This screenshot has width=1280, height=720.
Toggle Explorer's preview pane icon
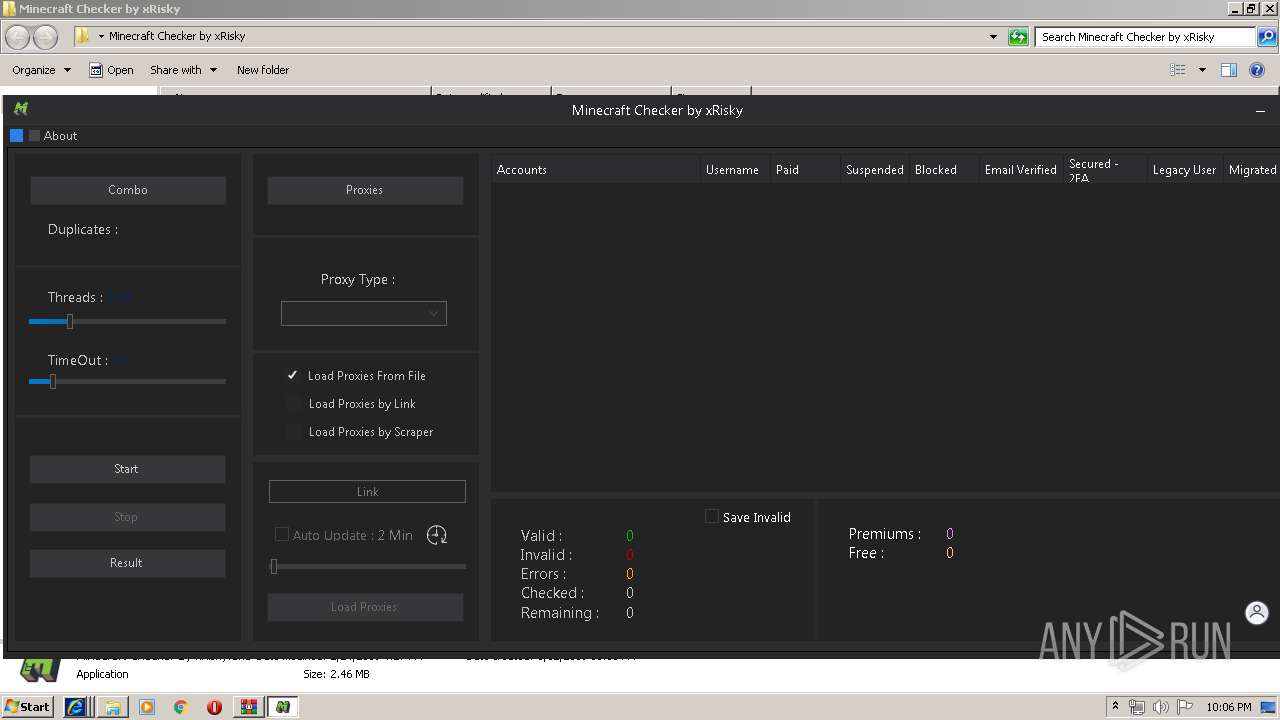[x=1229, y=70]
